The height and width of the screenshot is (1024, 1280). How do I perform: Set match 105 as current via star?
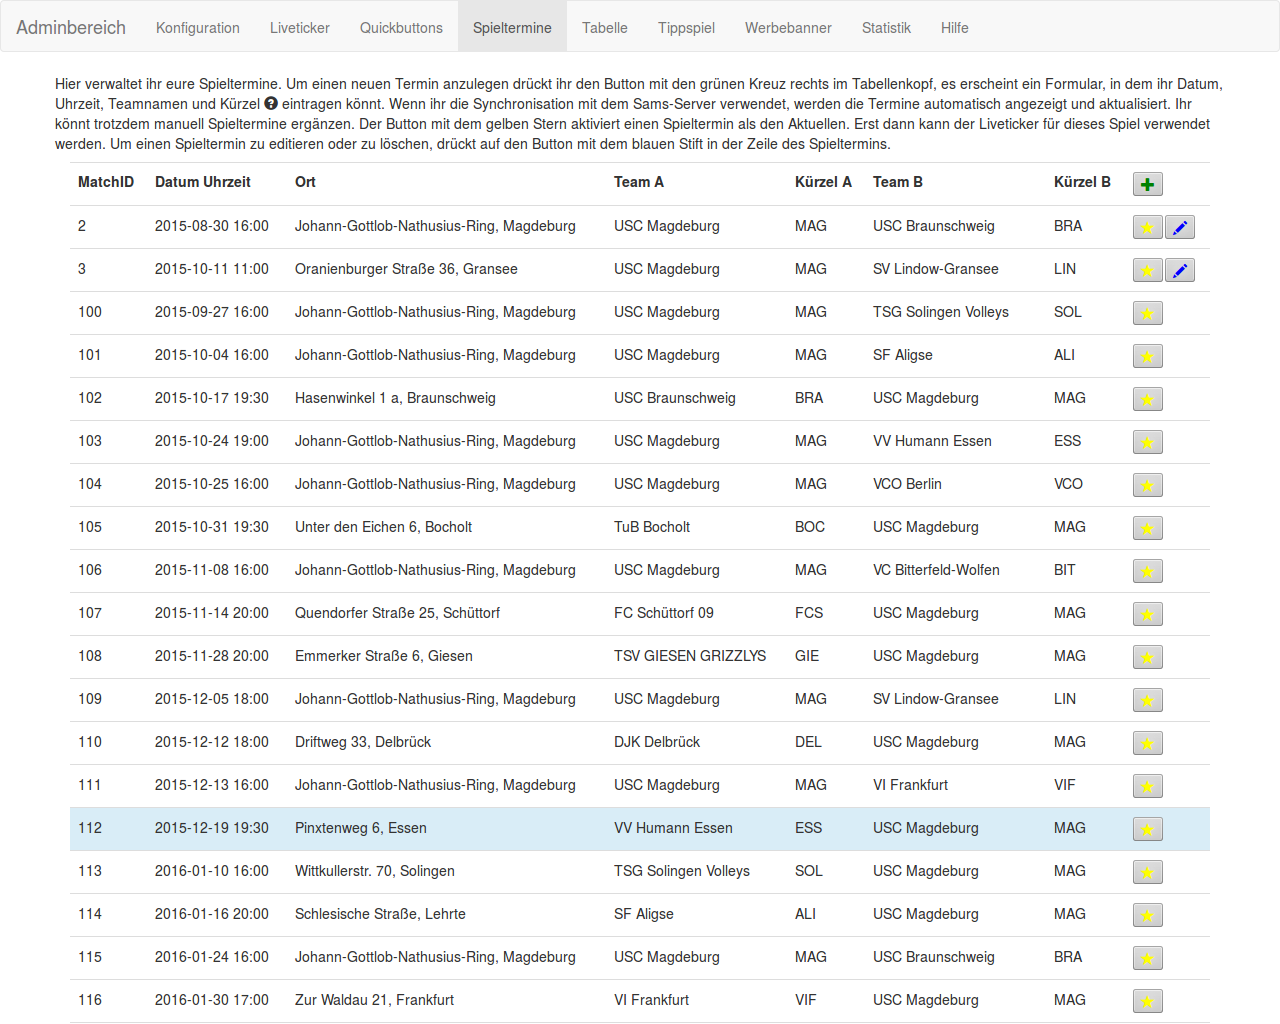click(x=1147, y=528)
